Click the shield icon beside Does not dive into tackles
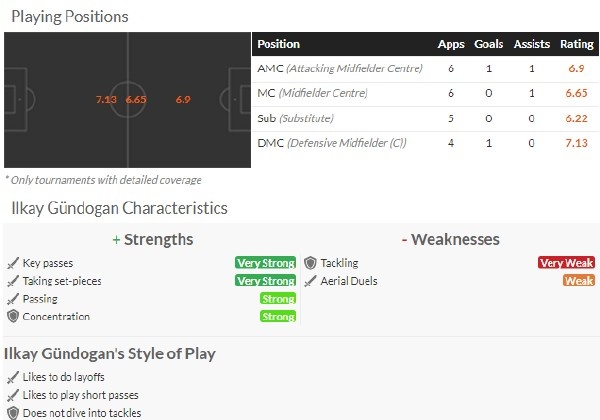This screenshot has height=420, width=600. pos(13,412)
